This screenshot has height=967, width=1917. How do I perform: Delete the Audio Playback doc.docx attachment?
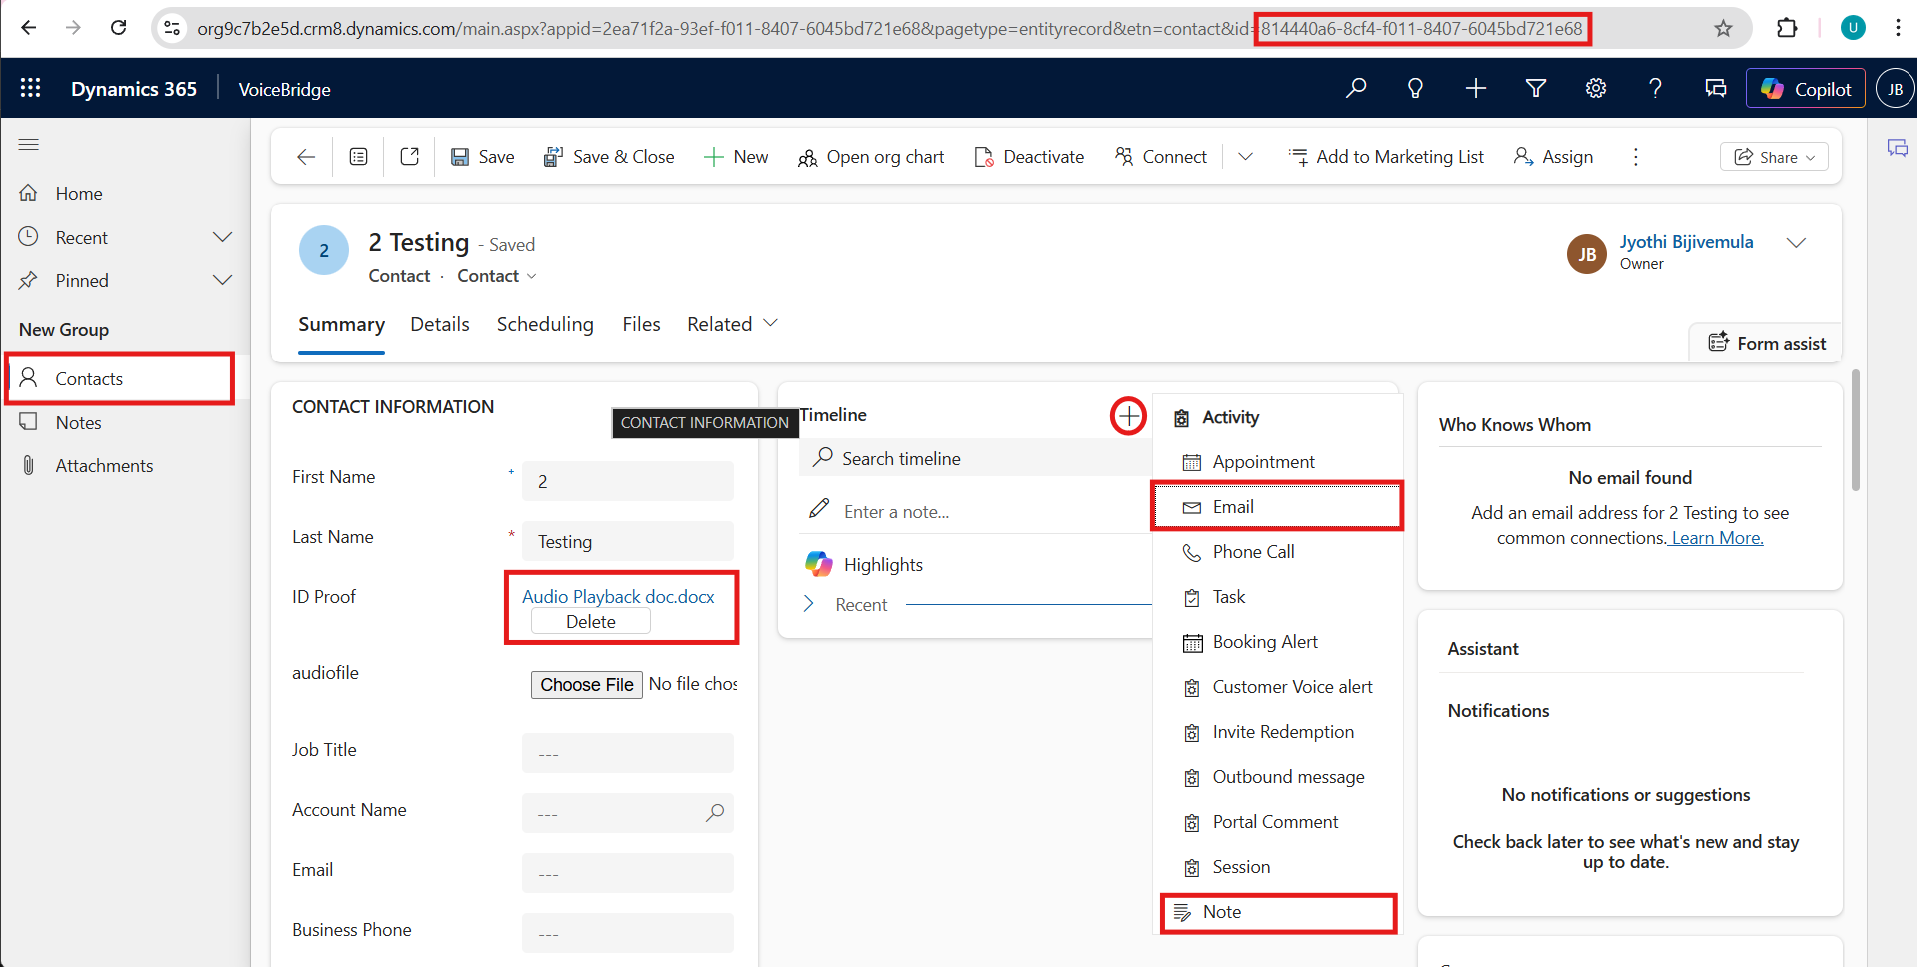coord(590,622)
